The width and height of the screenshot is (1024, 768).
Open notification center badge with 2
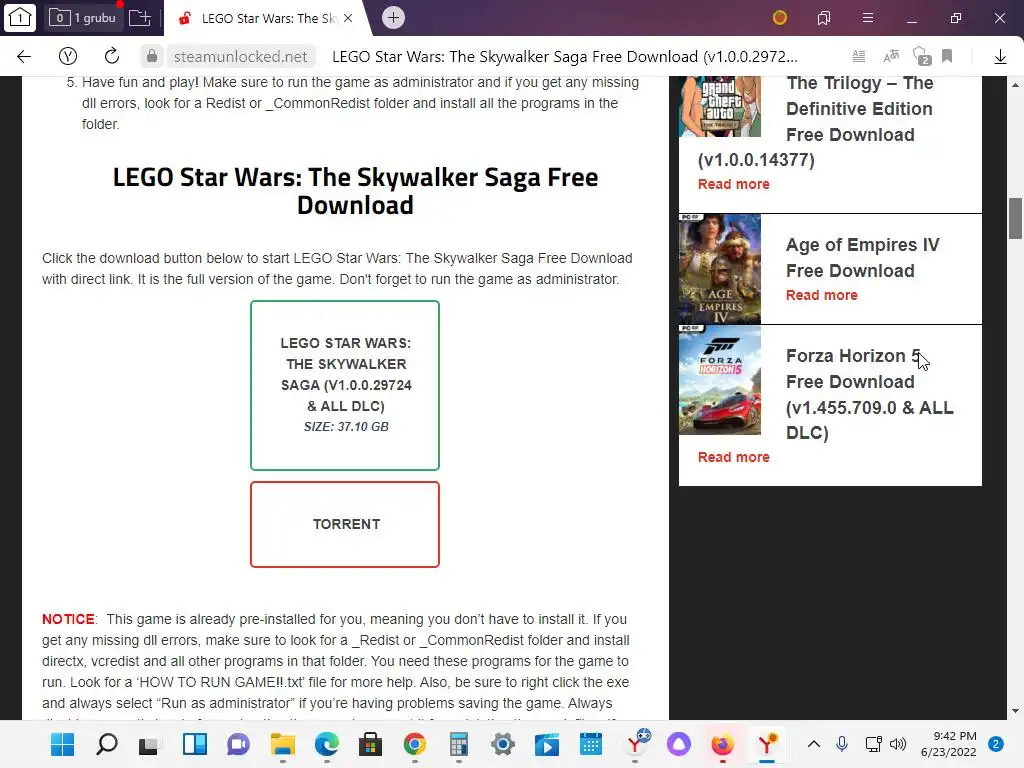[x=996, y=744]
